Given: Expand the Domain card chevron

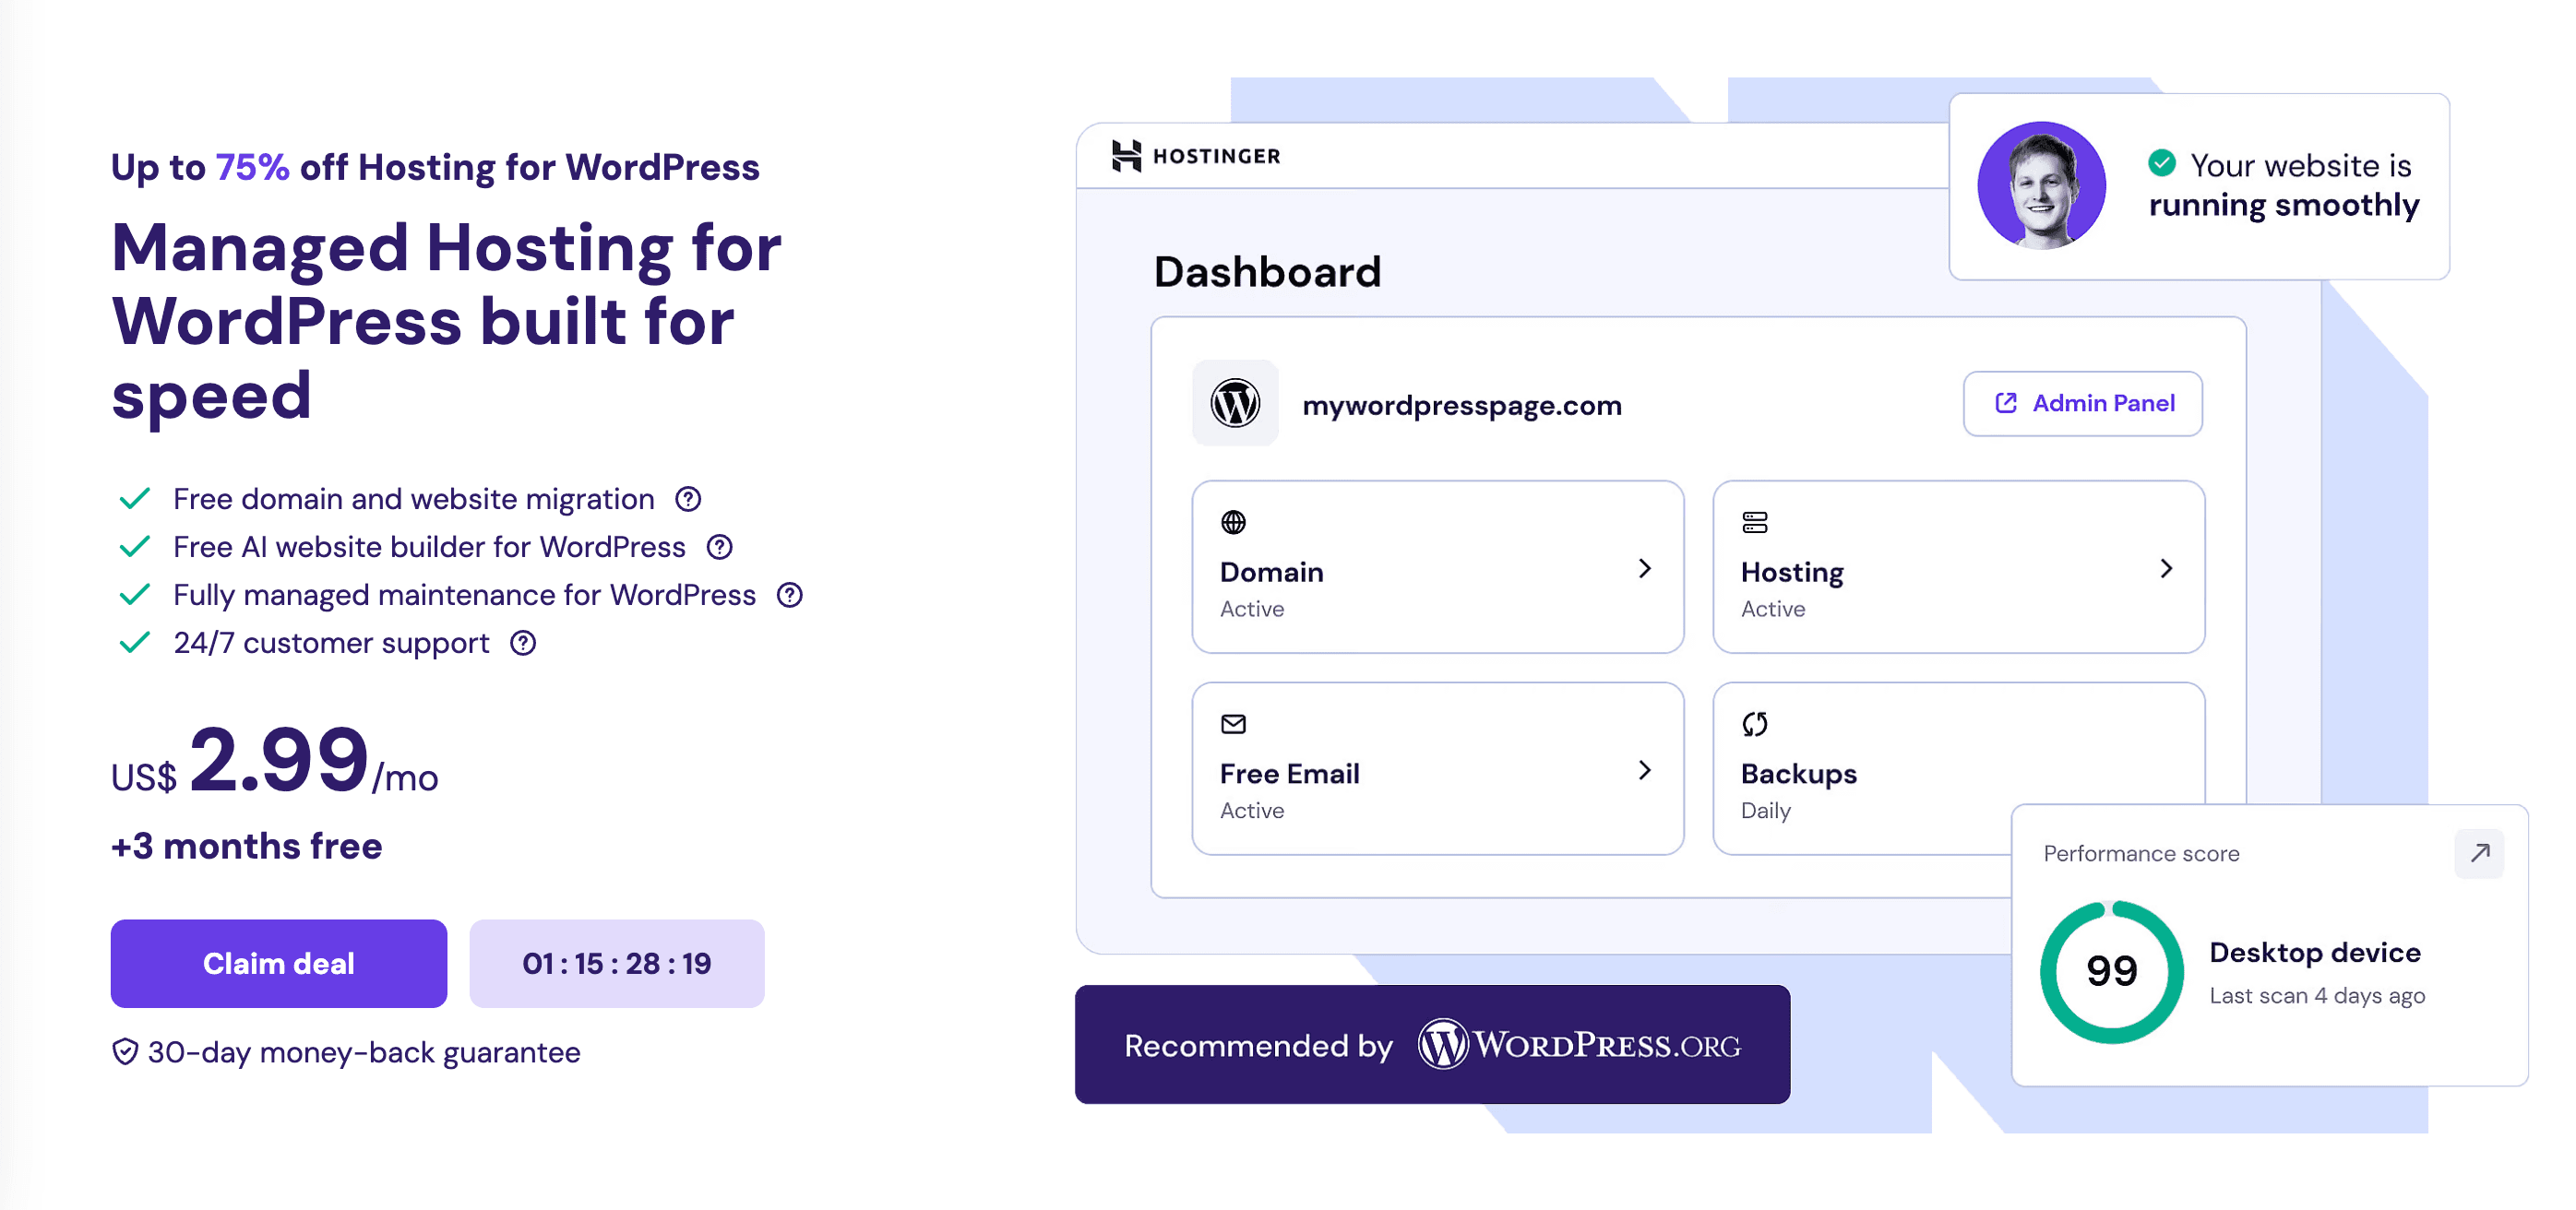Looking at the screenshot, I should pos(1645,568).
